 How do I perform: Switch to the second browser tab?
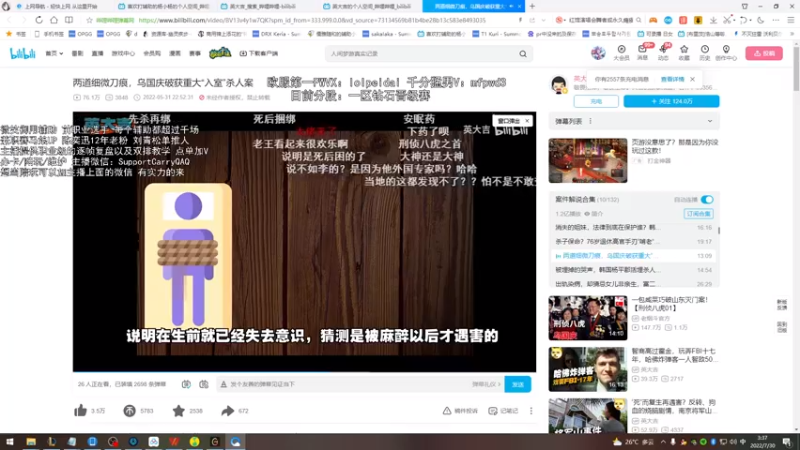point(163,6)
